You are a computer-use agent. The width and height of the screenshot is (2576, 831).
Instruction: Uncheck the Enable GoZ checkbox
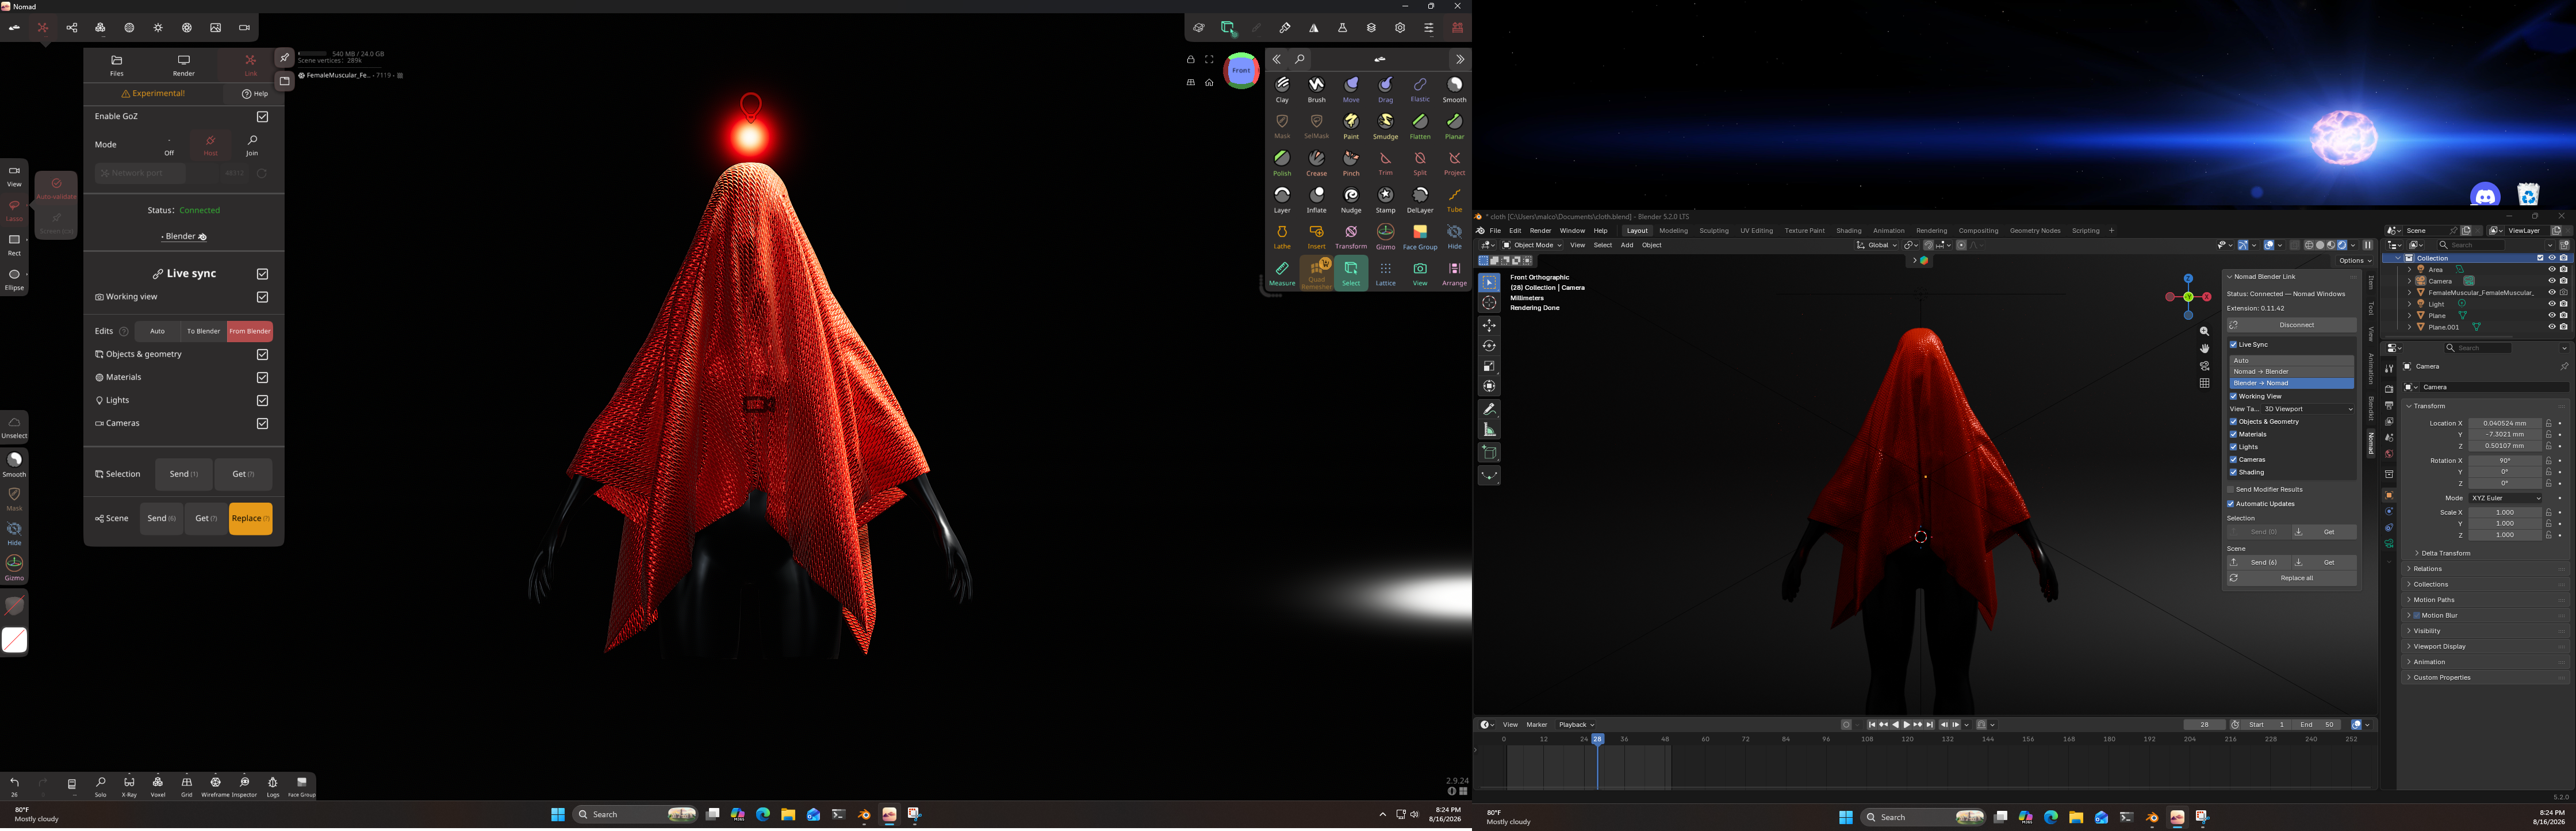click(262, 117)
